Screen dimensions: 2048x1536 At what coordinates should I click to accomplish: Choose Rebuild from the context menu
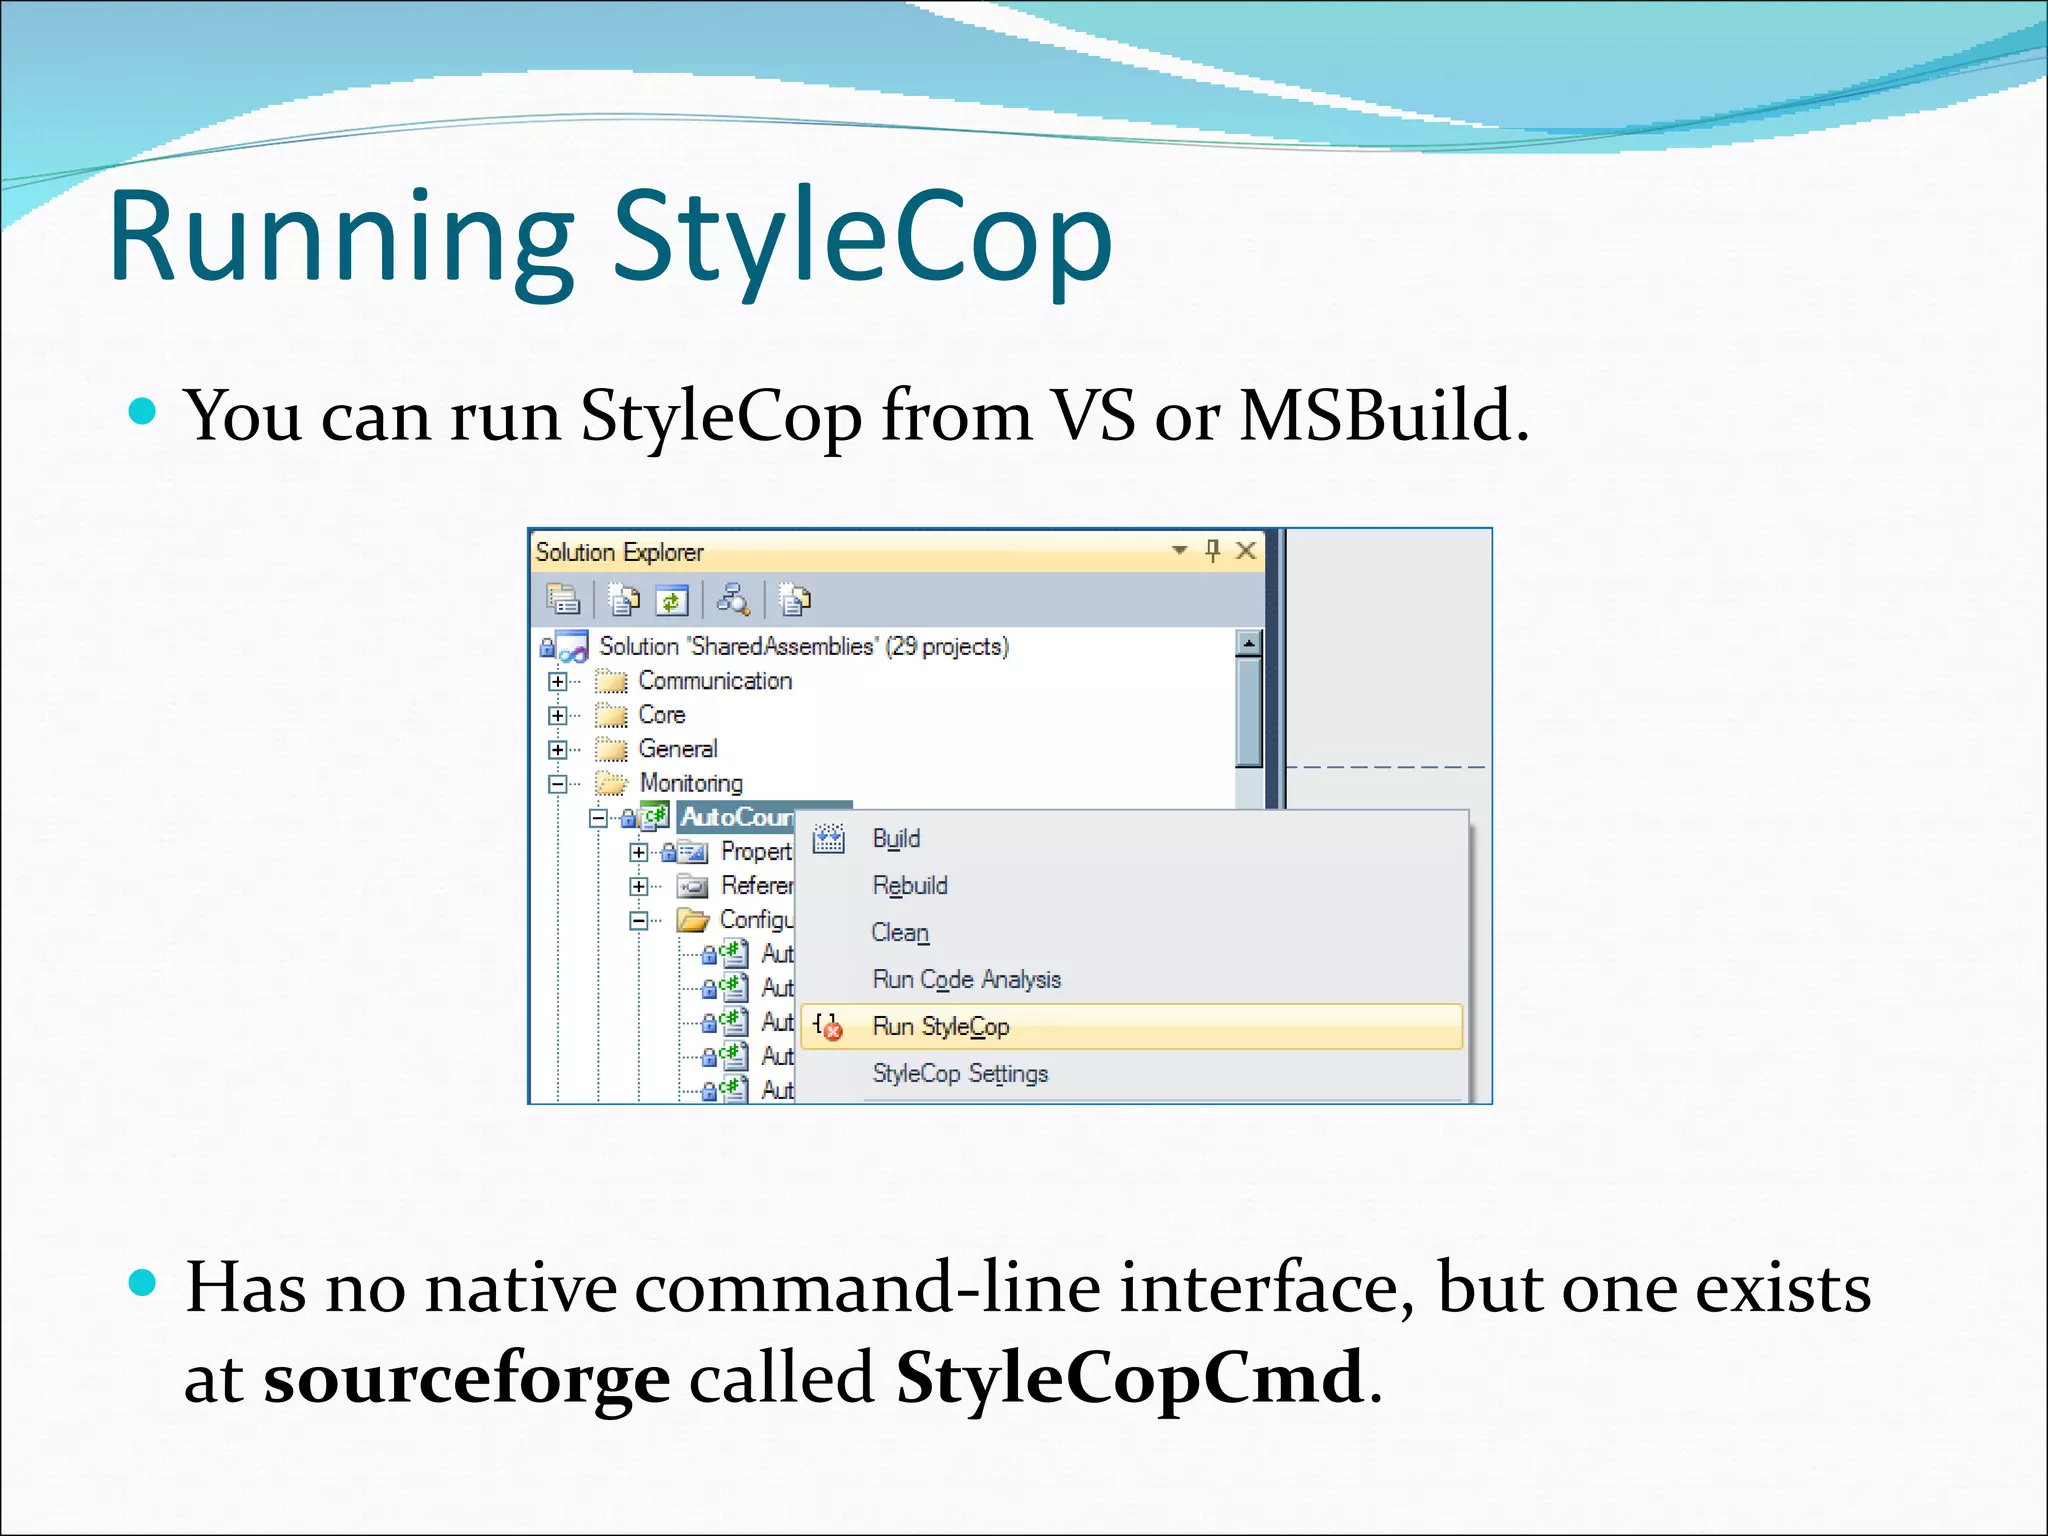[1132, 886]
